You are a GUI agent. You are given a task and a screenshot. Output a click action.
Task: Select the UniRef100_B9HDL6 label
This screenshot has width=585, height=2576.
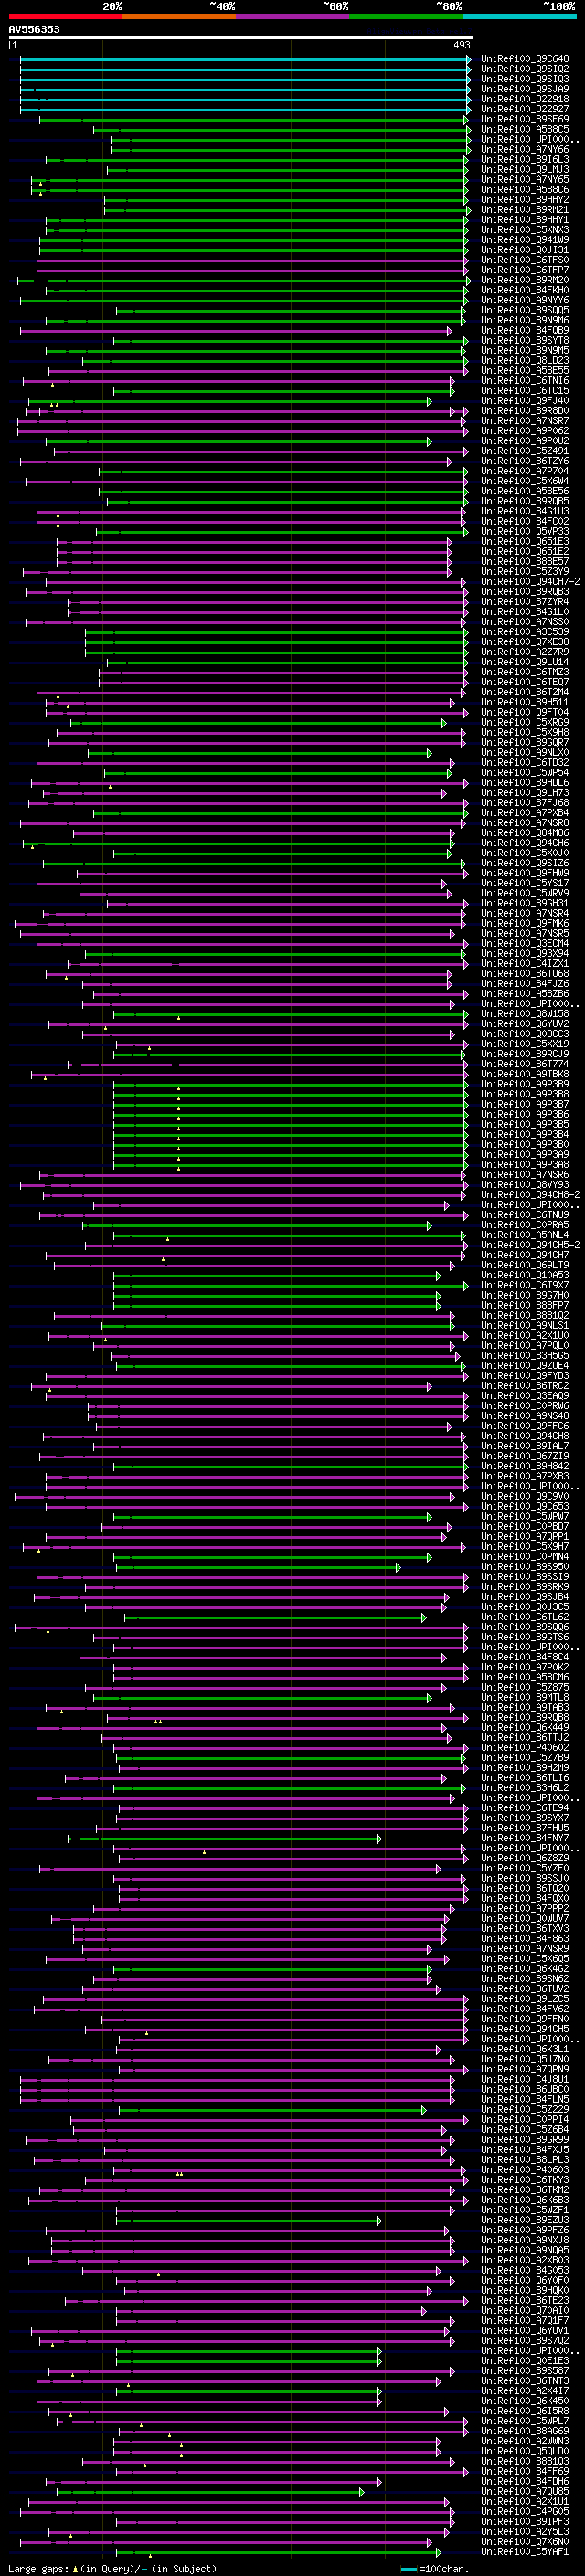[525, 782]
